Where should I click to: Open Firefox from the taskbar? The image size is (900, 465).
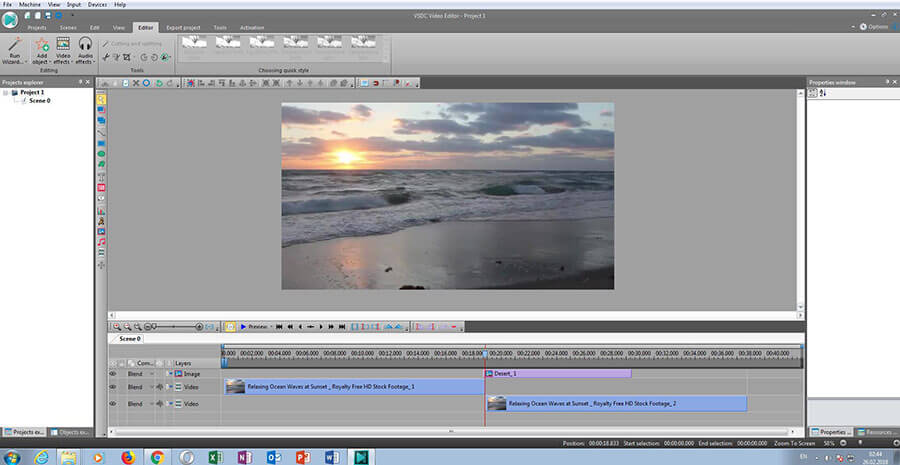click(129, 457)
